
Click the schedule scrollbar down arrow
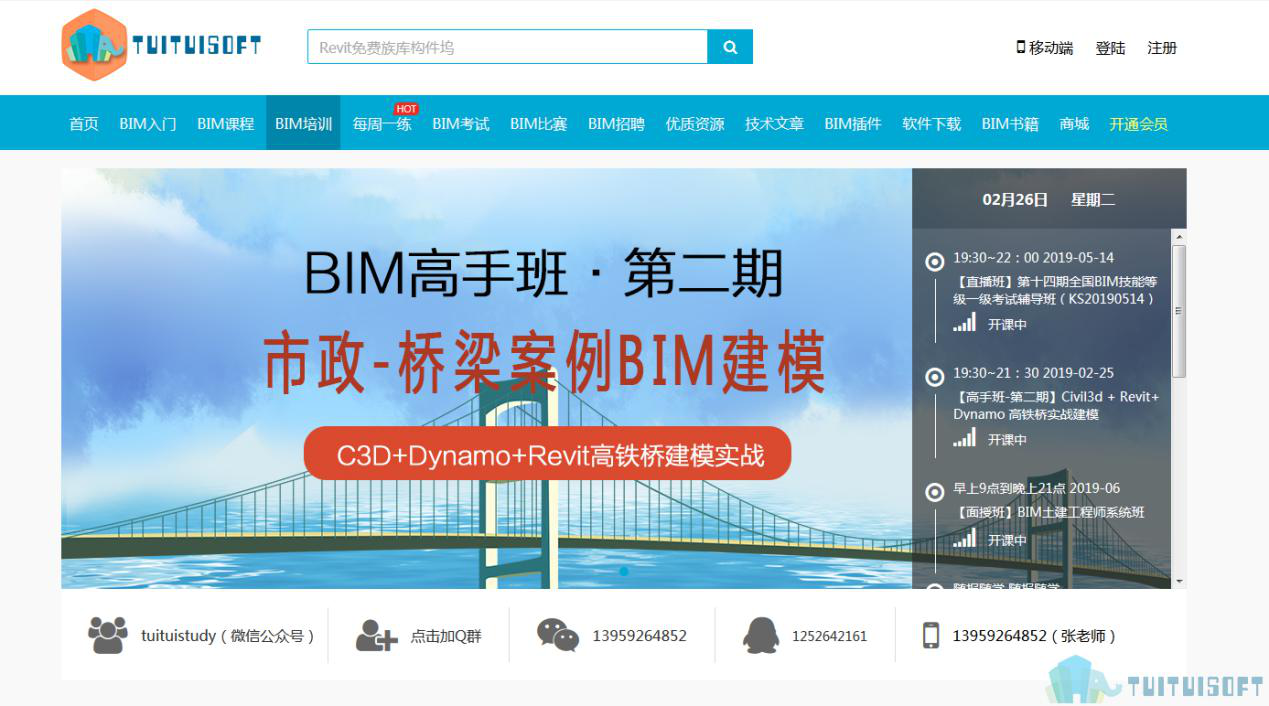coord(1179,581)
